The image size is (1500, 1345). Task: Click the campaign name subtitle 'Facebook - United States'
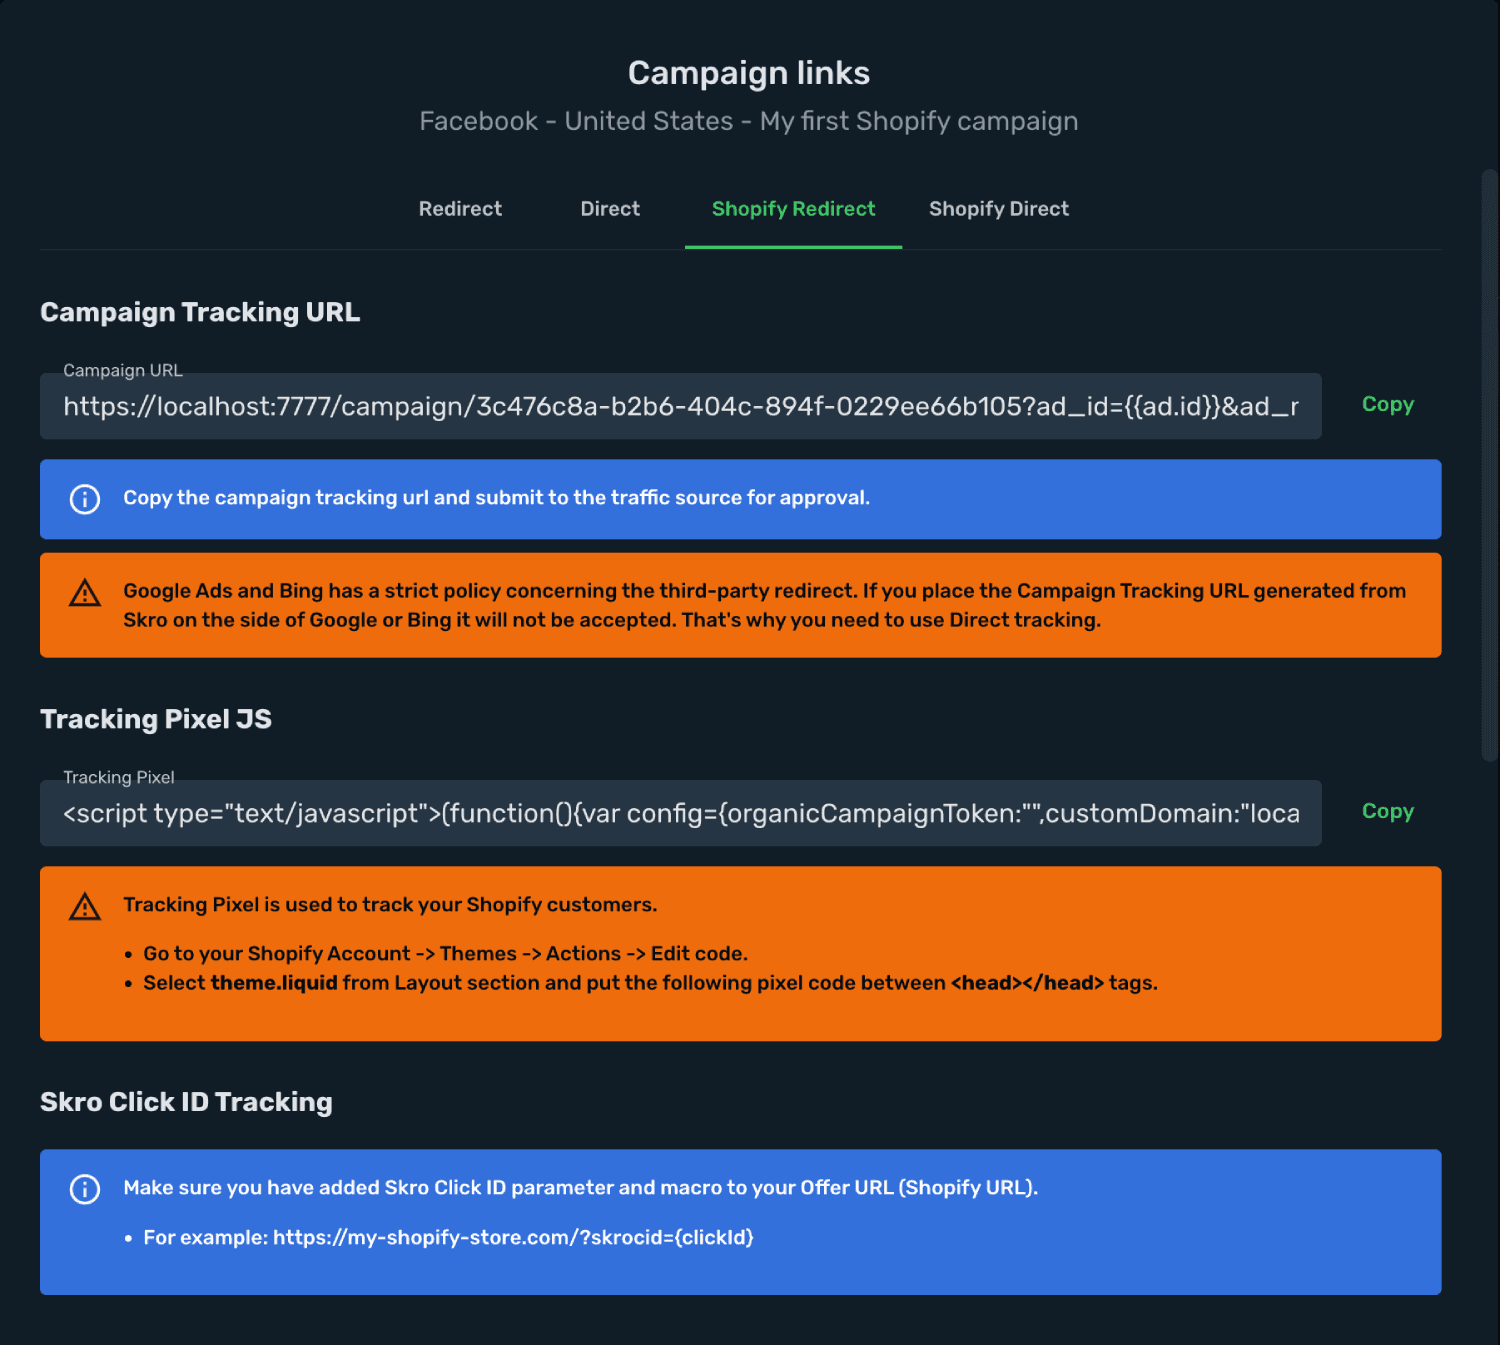click(x=749, y=121)
